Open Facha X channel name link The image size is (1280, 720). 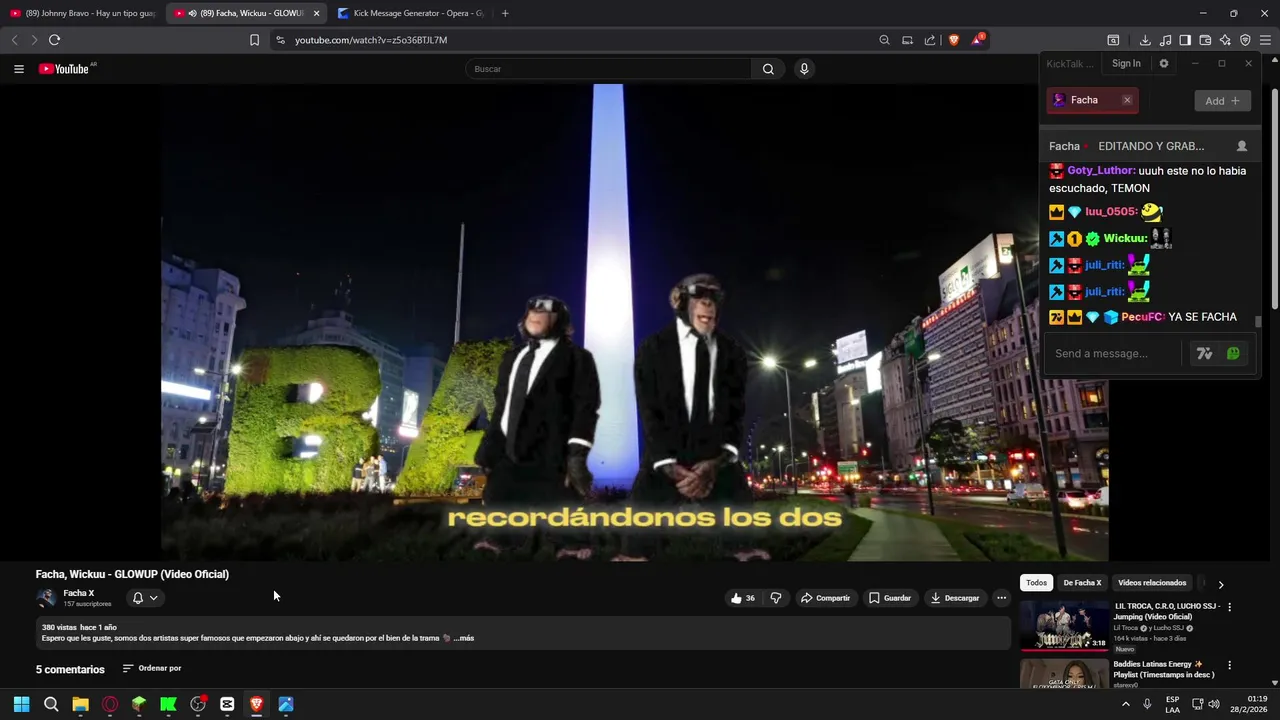tap(79, 593)
